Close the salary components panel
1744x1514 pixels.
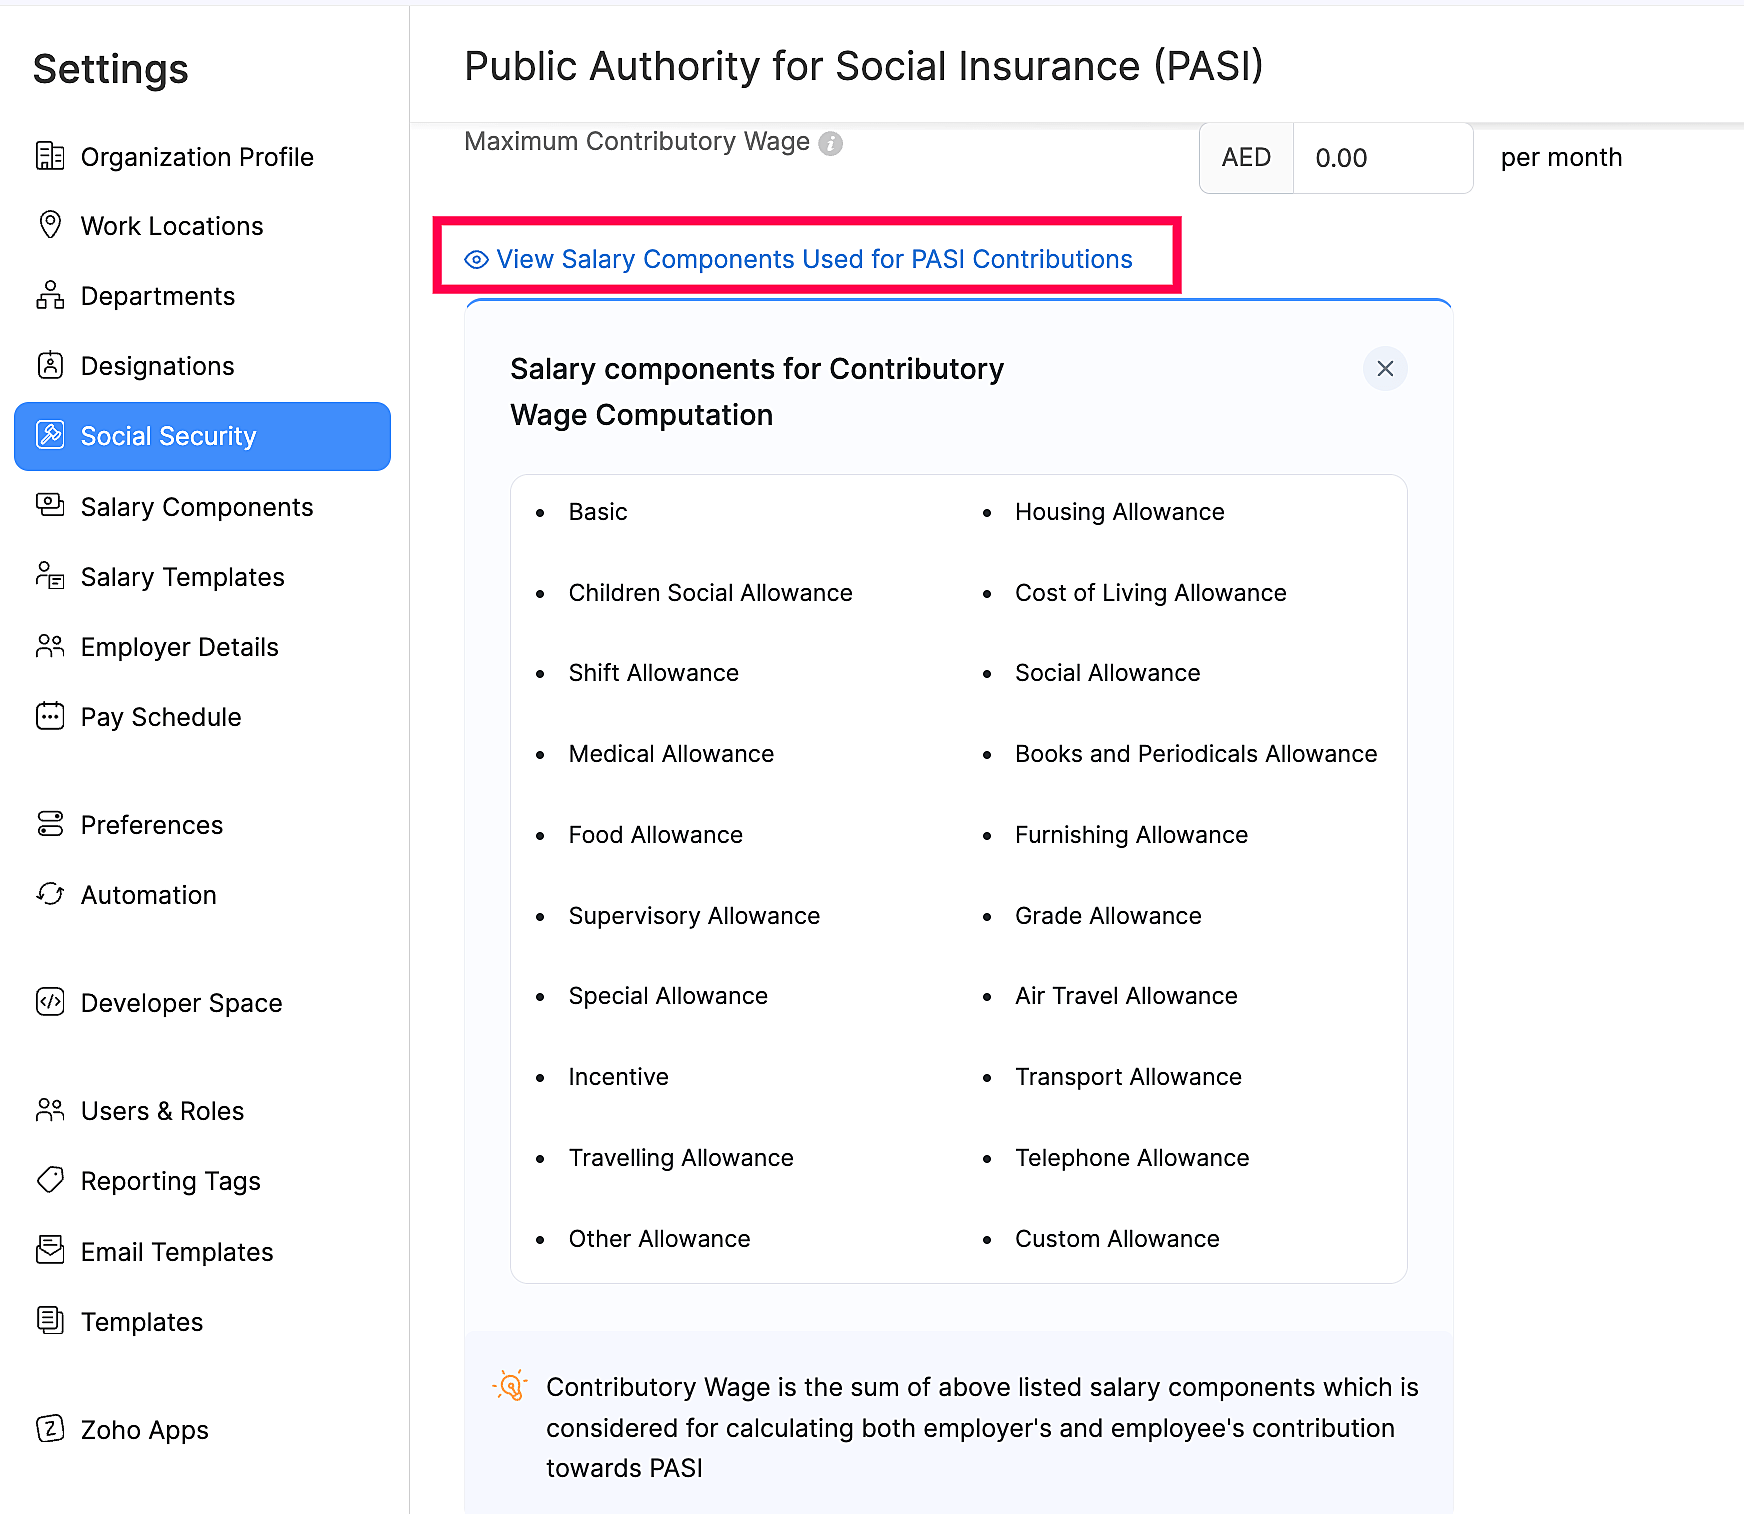pos(1385,369)
